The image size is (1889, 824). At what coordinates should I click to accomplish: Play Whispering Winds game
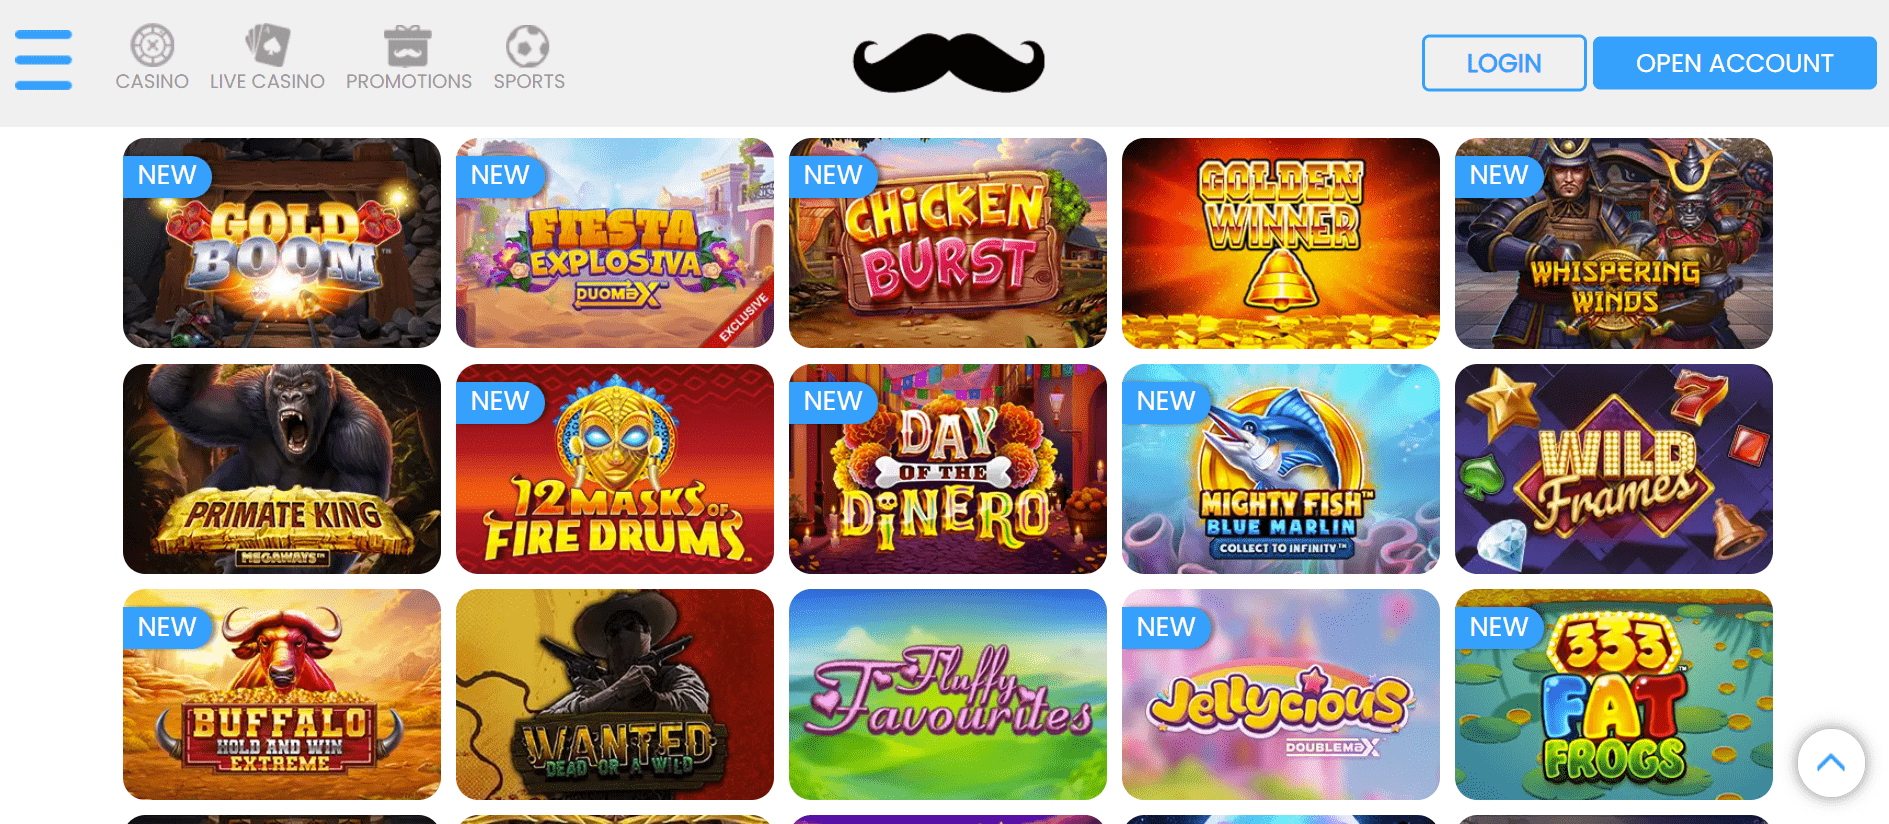pos(1614,243)
